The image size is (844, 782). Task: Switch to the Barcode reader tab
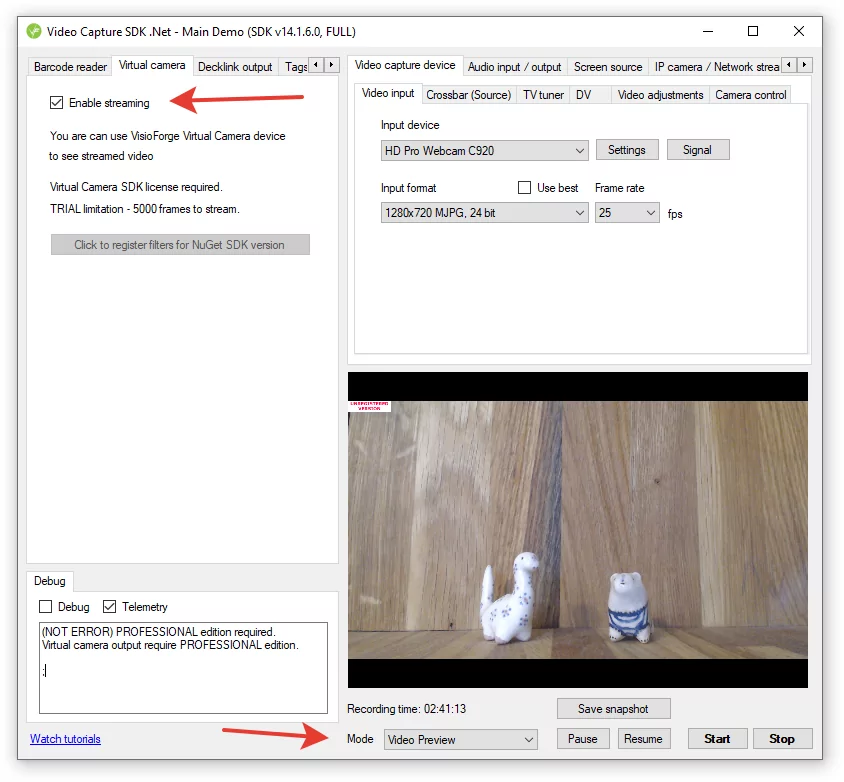click(x=68, y=66)
